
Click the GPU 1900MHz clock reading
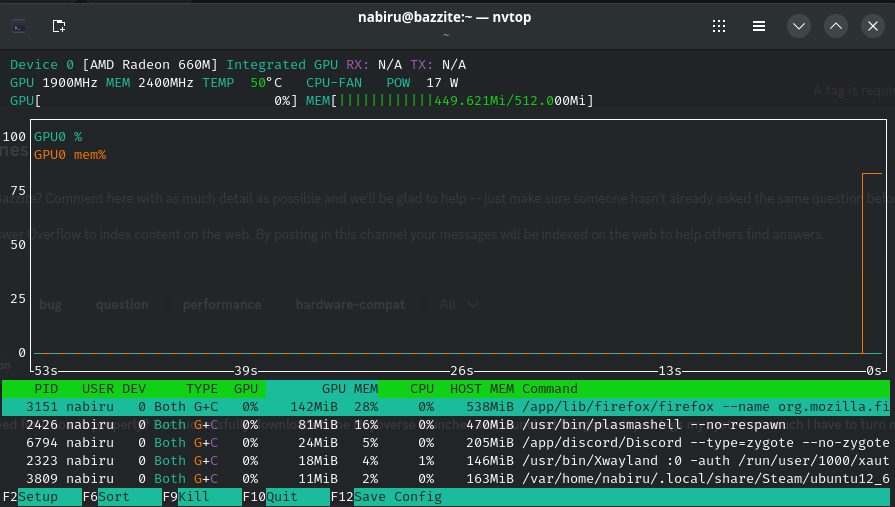[x=54, y=83]
